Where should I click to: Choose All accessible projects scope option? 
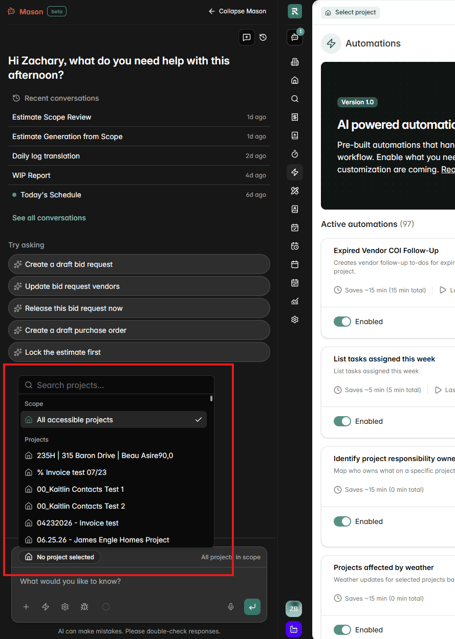pyautogui.click(x=114, y=420)
